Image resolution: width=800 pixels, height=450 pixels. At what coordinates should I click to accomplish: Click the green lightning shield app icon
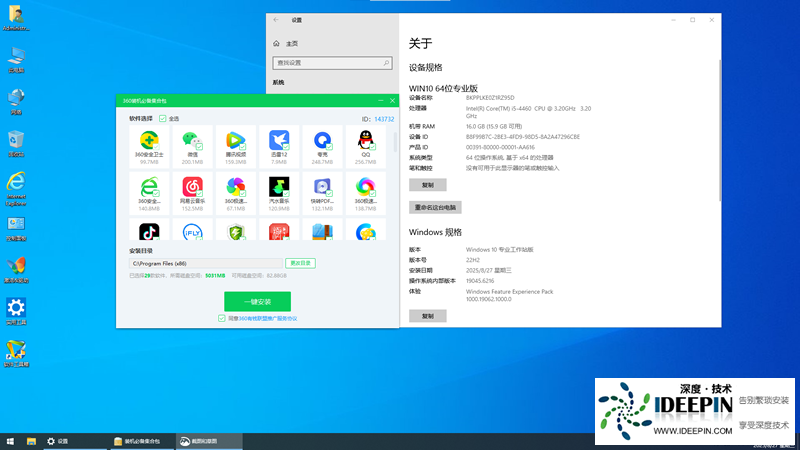coord(235,232)
